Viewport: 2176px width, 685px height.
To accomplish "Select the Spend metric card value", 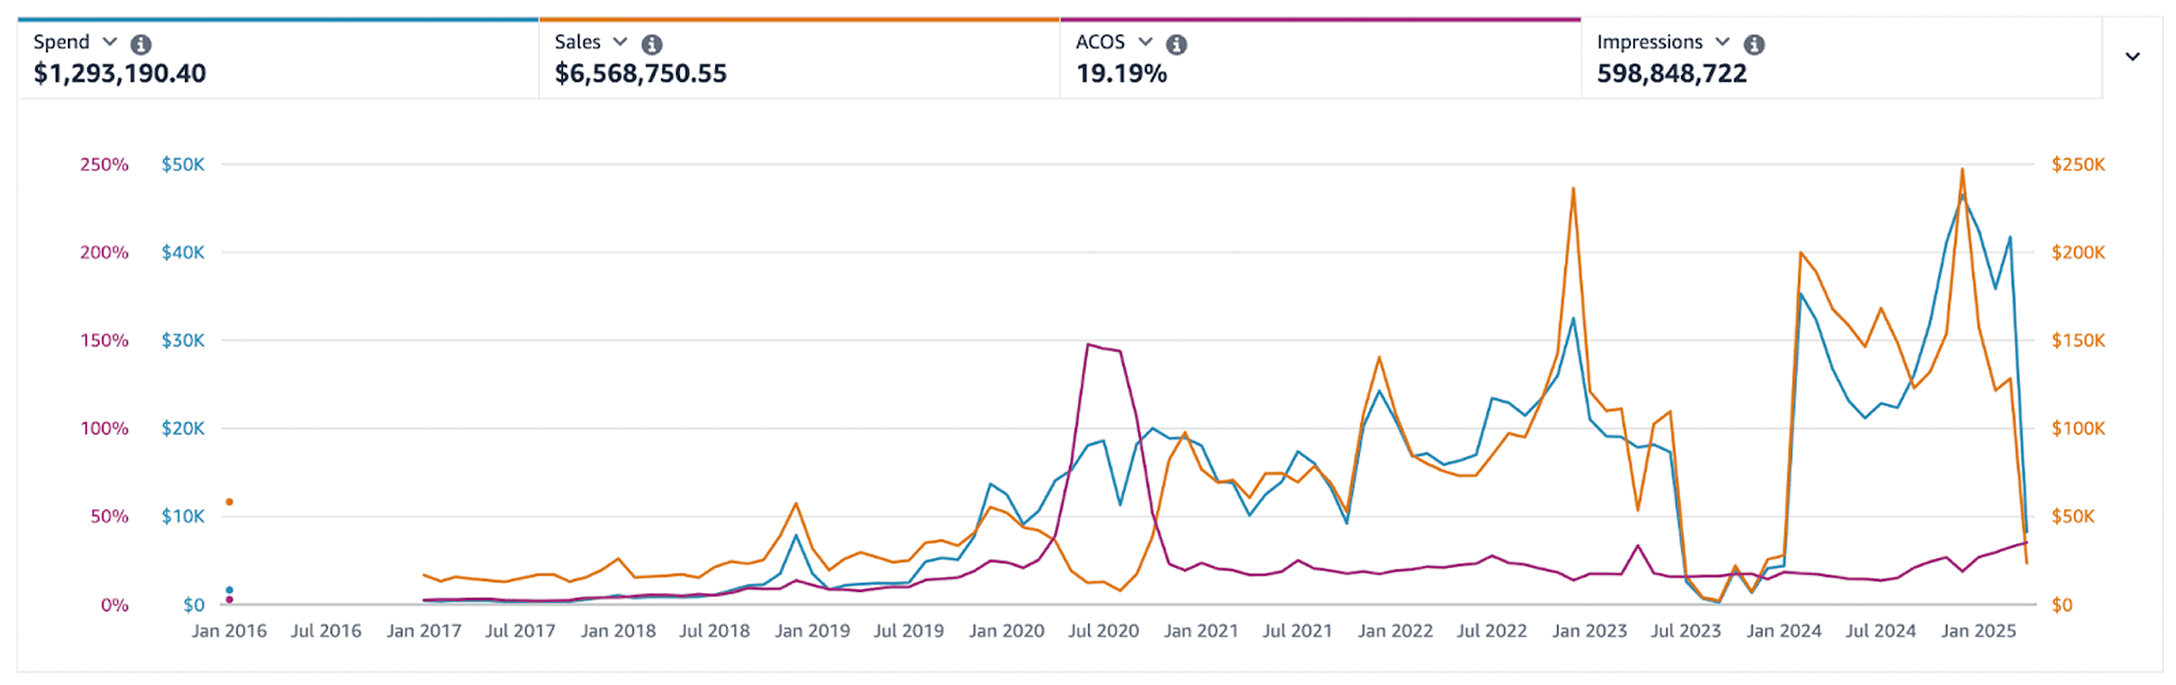I will tap(120, 74).
